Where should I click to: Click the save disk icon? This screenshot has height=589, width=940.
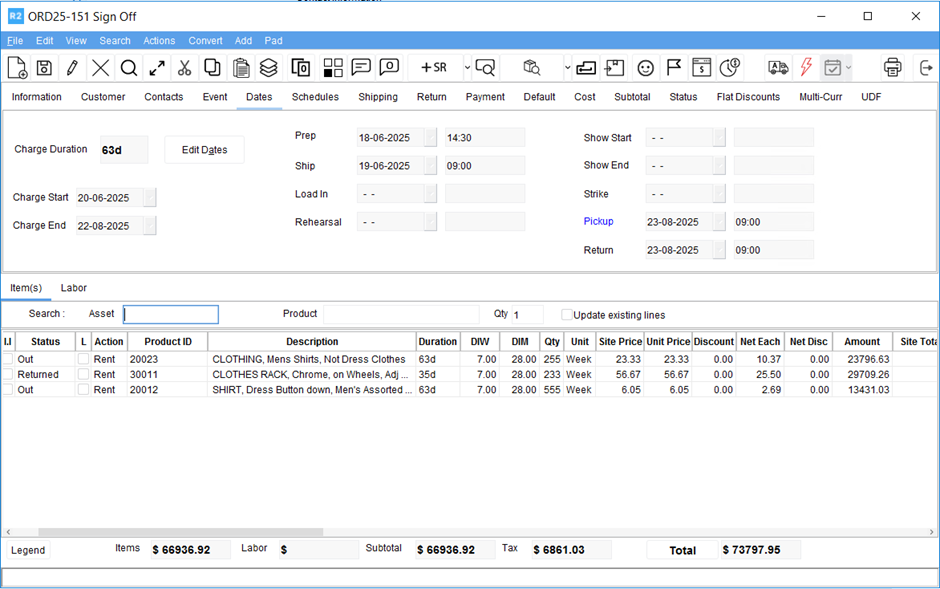click(x=44, y=68)
